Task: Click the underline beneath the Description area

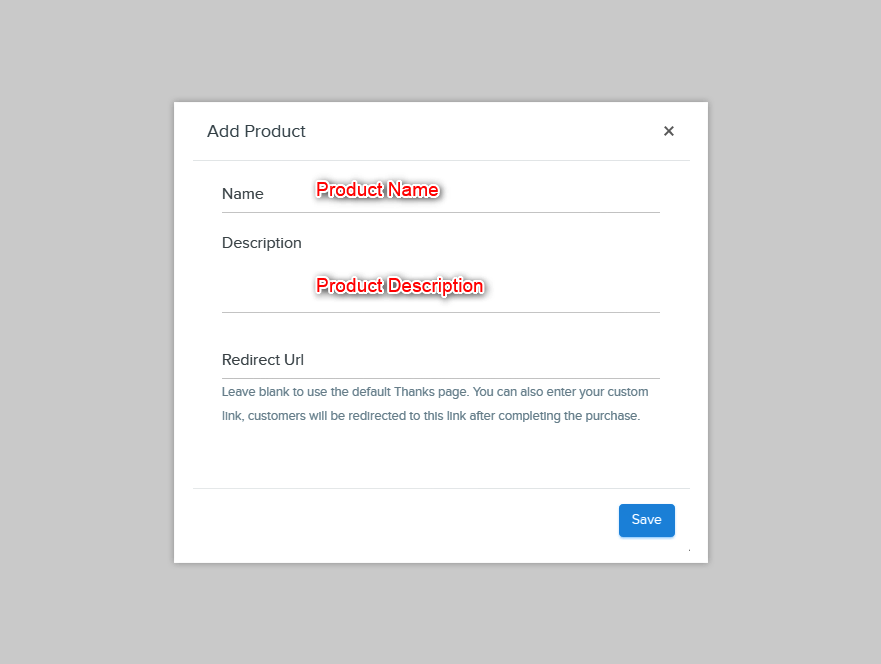Action: [x=441, y=312]
